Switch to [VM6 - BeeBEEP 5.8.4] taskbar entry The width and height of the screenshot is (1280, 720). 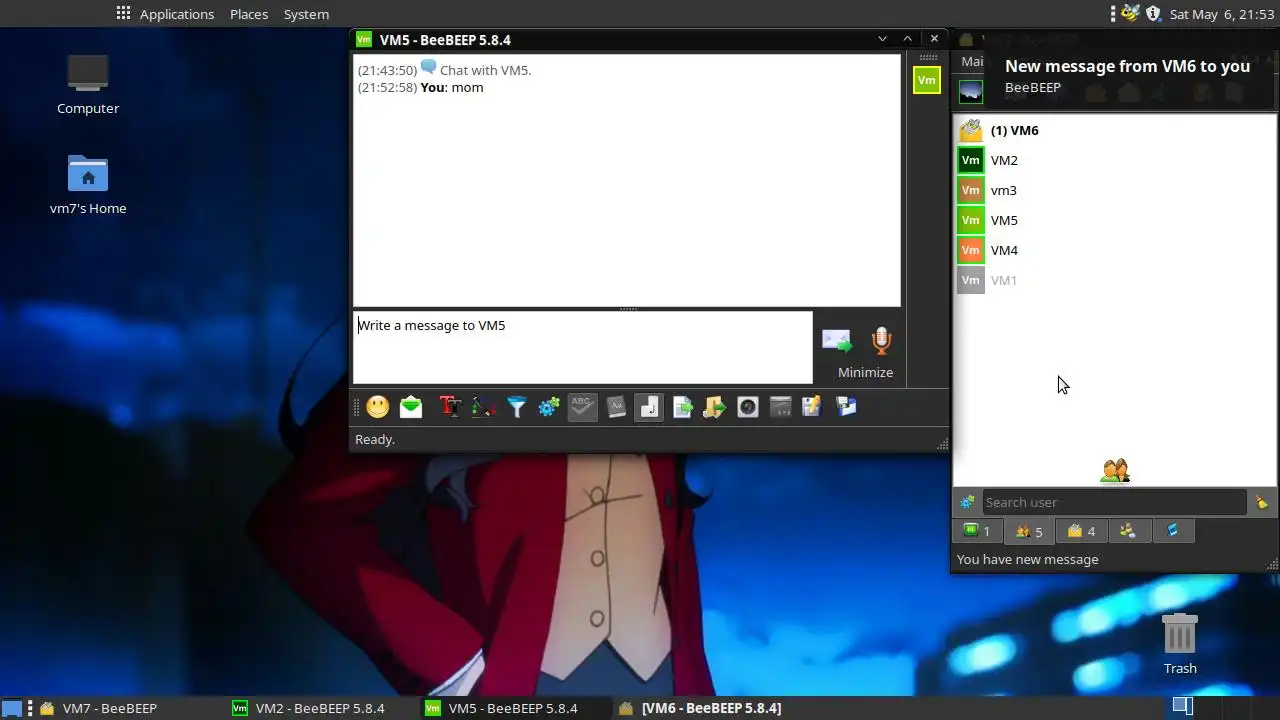(x=711, y=708)
